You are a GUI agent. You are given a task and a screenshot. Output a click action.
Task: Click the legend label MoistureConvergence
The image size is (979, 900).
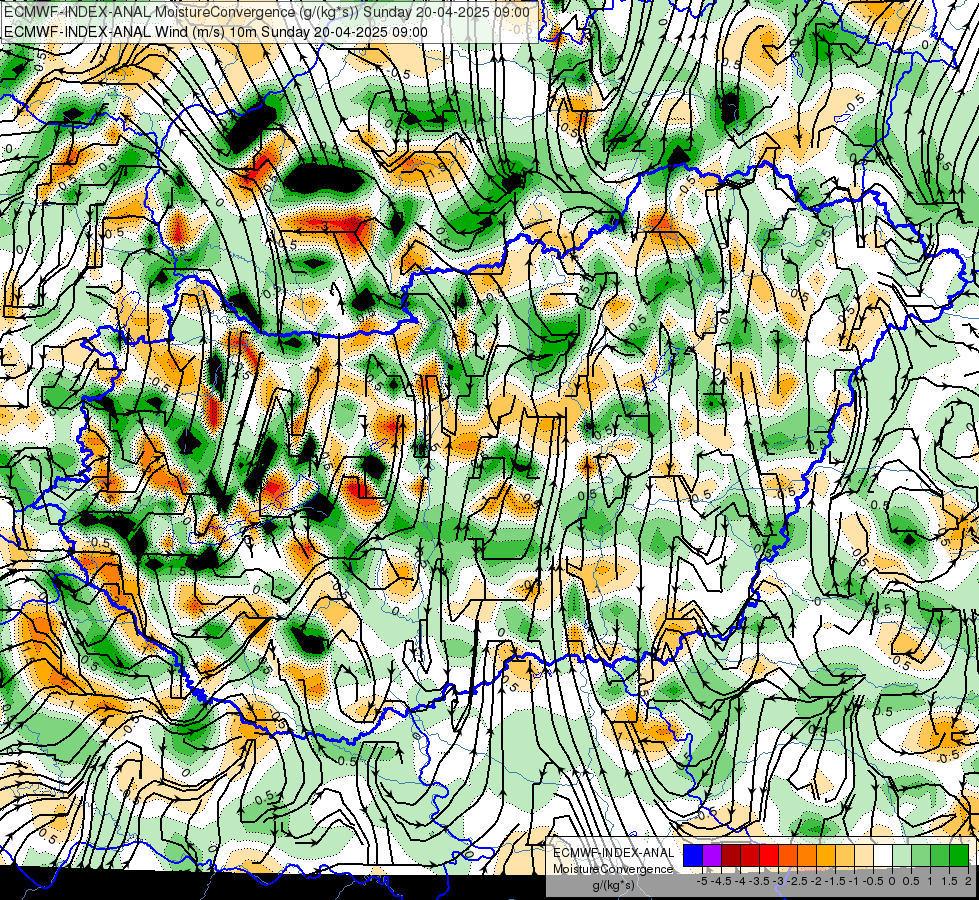613,869
